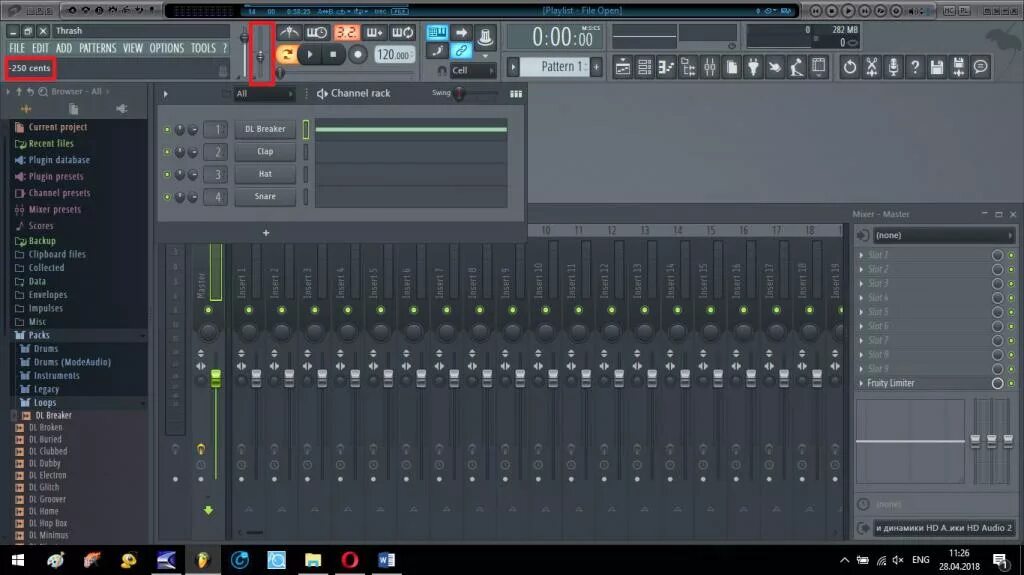Add a channel with the plus button

point(266,233)
